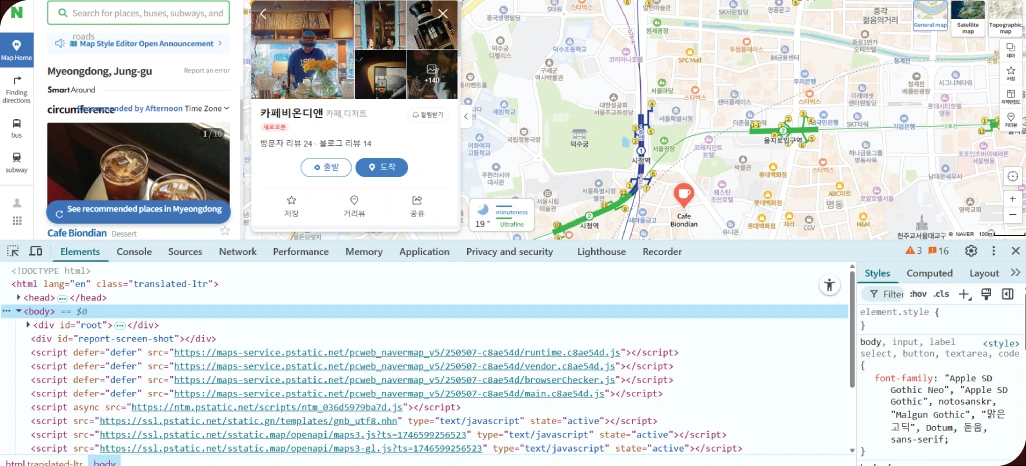Open 거리뷰 street view from place card
This screenshot has width=1026, height=466.
pos(354,206)
